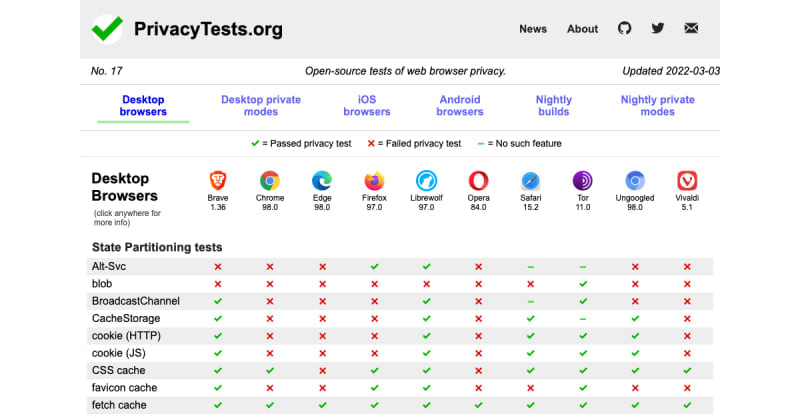The image size is (800, 418).
Task: Open the GitHub icon link
Action: click(624, 28)
